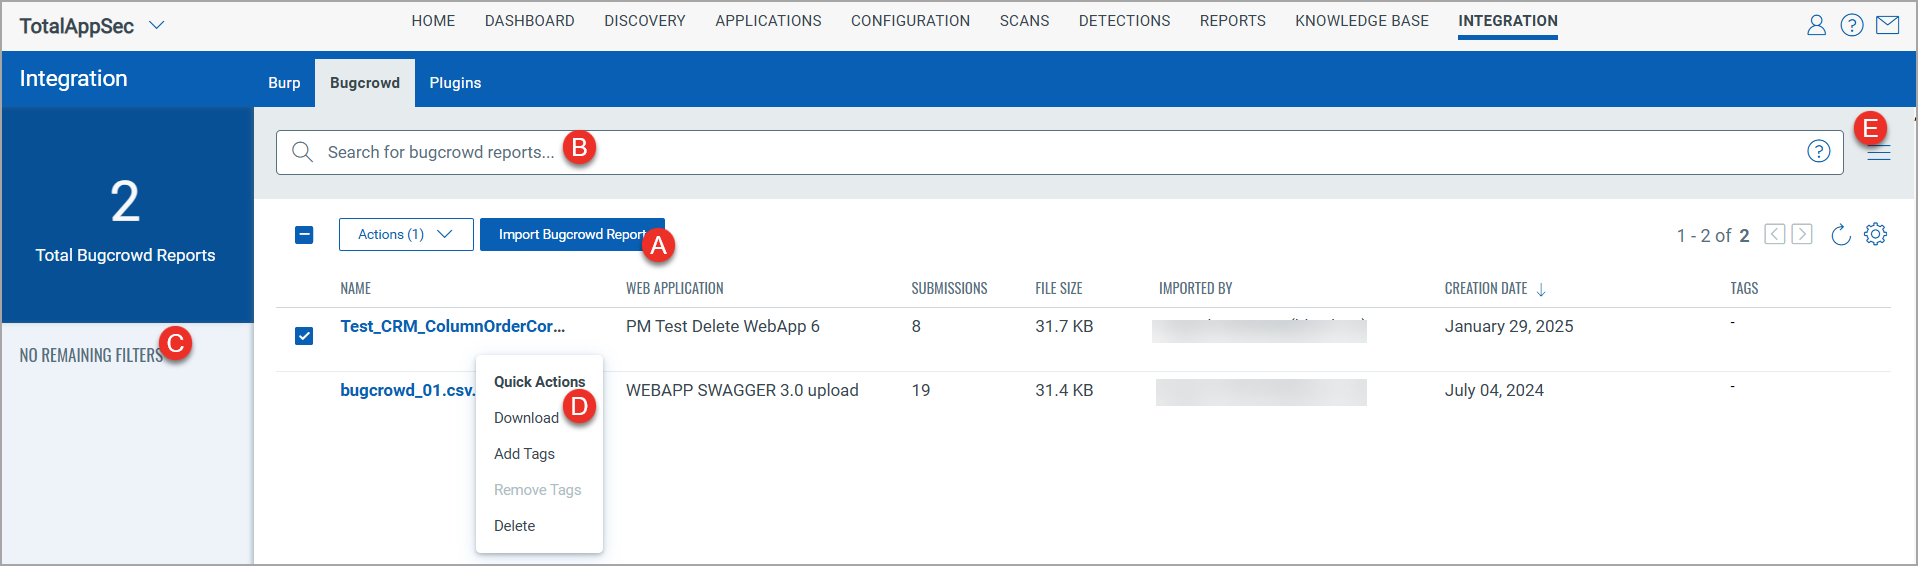Go to previous page arrow

1774,234
